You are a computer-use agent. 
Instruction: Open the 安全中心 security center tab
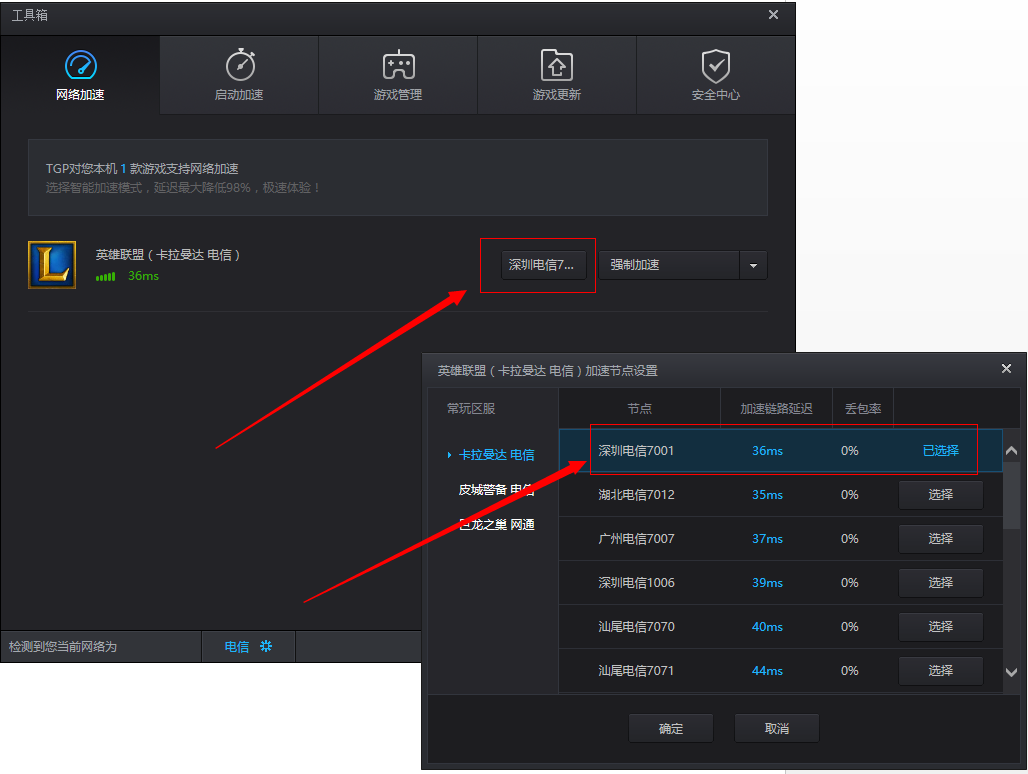(716, 75)
